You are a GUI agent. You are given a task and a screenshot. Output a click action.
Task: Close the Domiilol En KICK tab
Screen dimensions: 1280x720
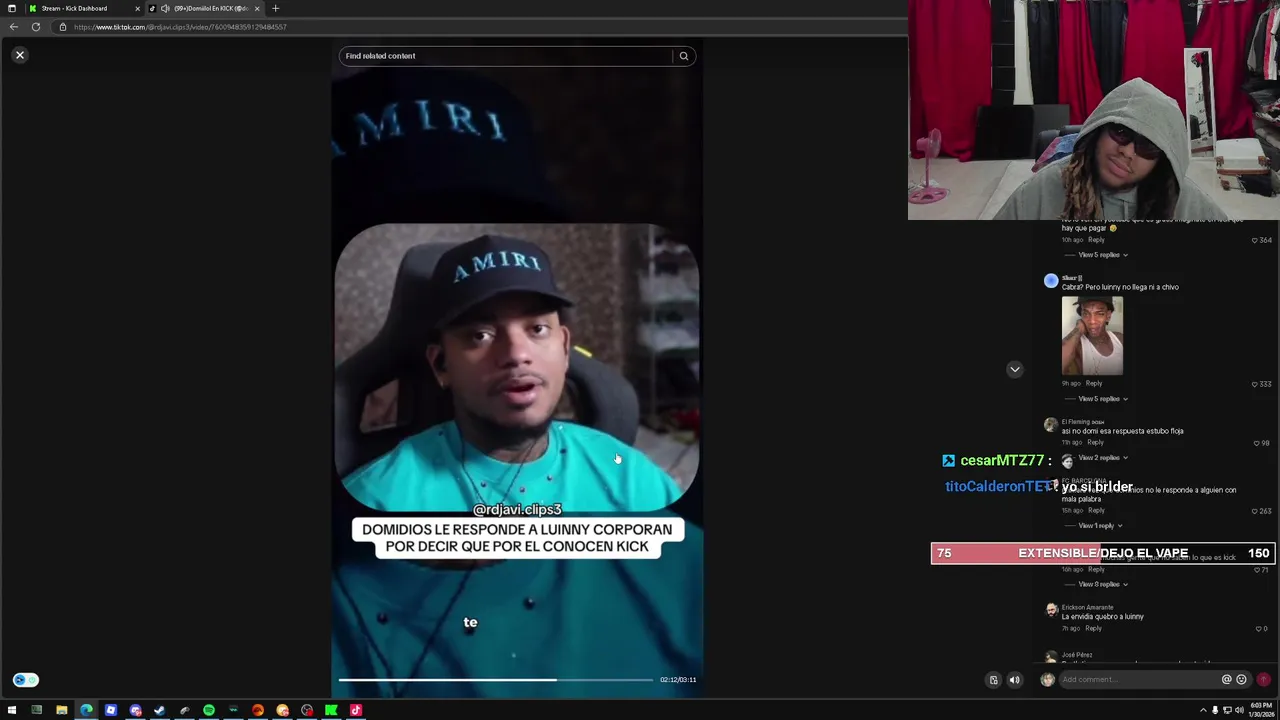pos(257,8)
